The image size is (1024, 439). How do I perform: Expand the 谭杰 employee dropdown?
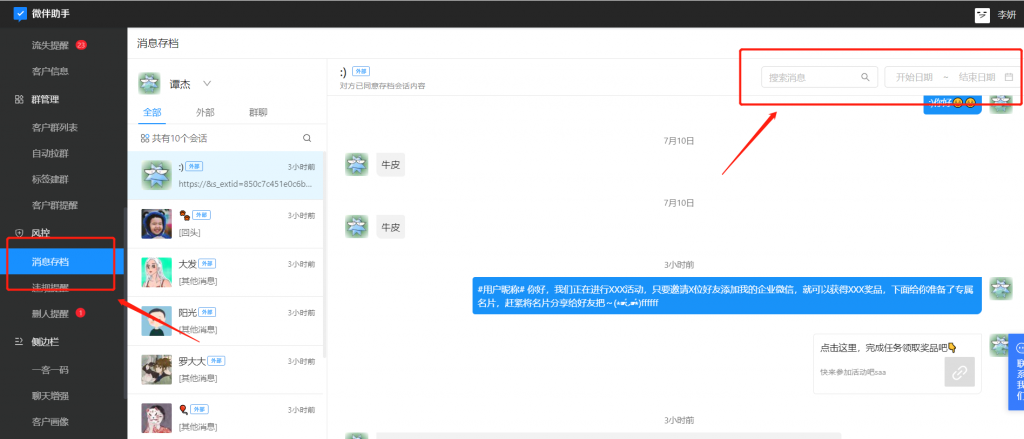207,83
